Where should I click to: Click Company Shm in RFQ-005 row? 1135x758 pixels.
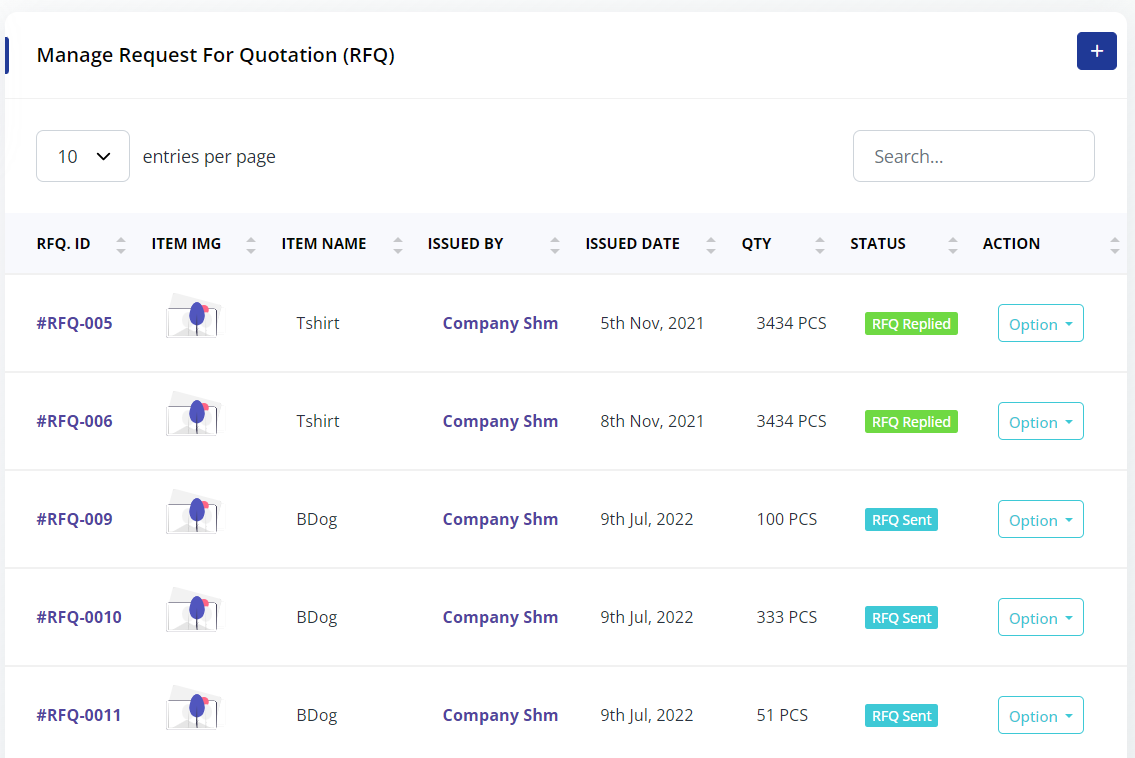click(500, 323)
